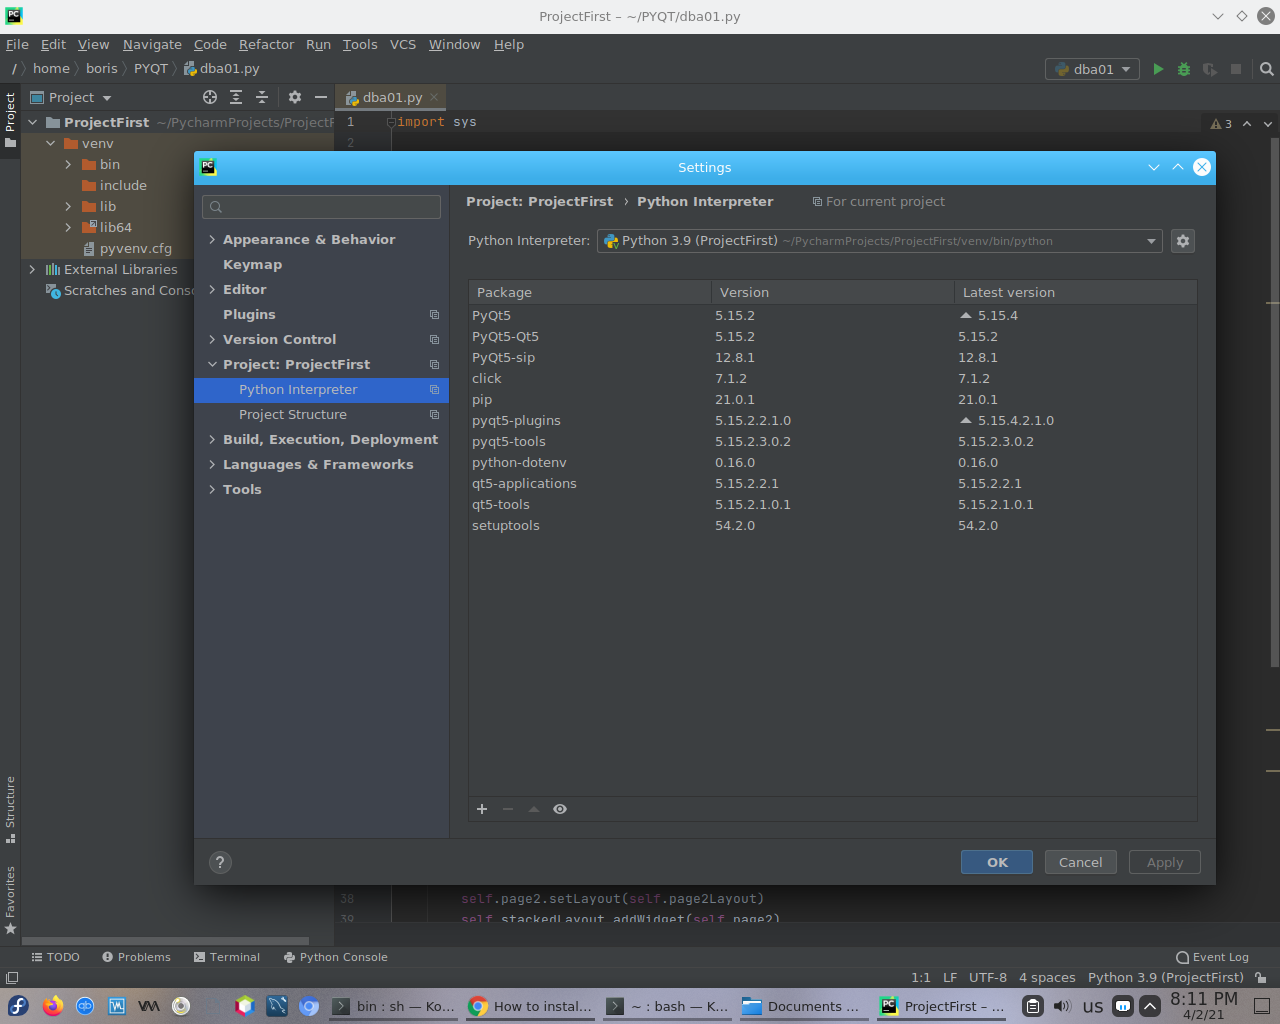Open the File menu
This screenshot has width=1280, height=1024.
pos(17,45)
